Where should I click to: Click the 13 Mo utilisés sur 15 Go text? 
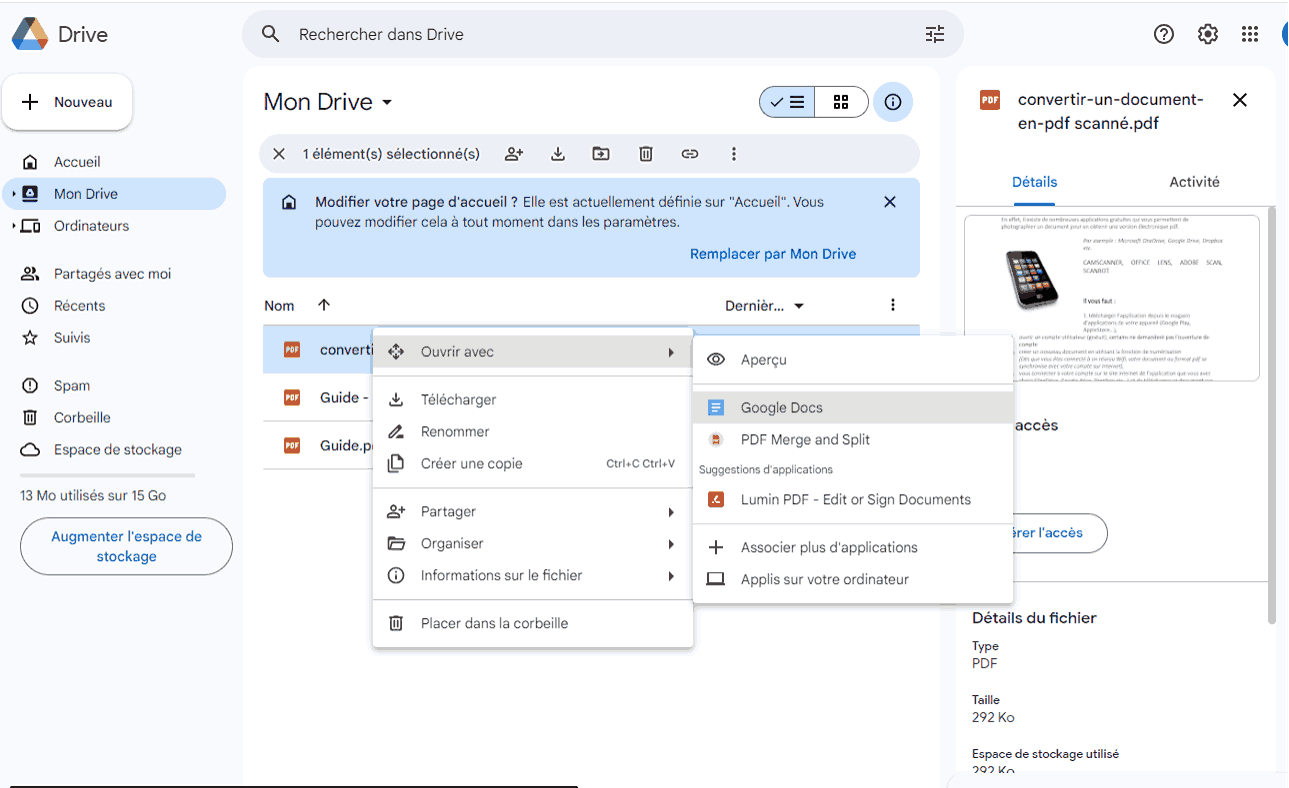pyautogui.click(x=93, y=496)
